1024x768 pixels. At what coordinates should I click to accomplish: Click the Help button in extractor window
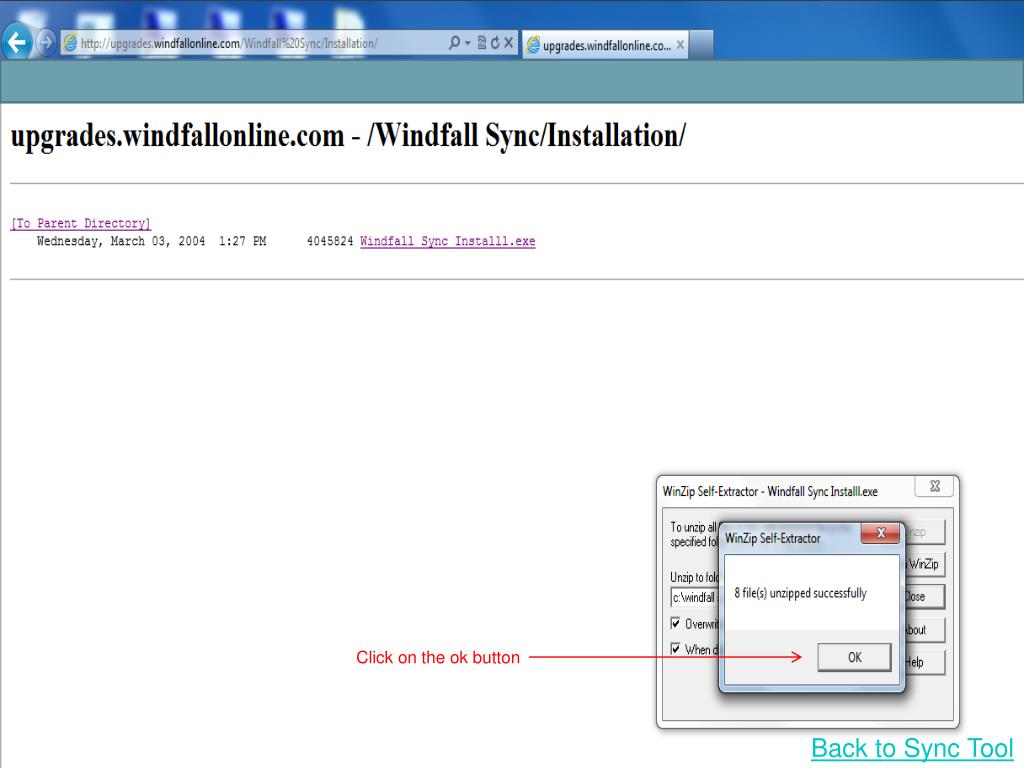924,662
